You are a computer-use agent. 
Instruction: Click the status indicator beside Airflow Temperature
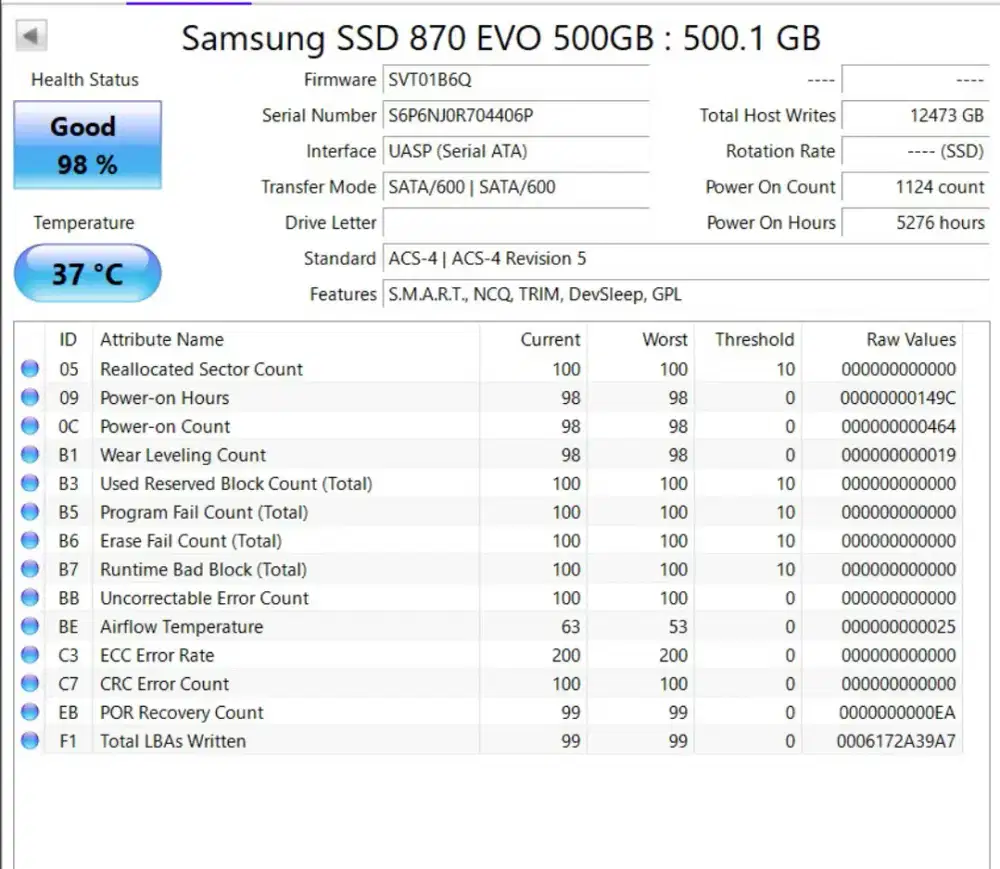pyautogui.click(x=32, y=627)
